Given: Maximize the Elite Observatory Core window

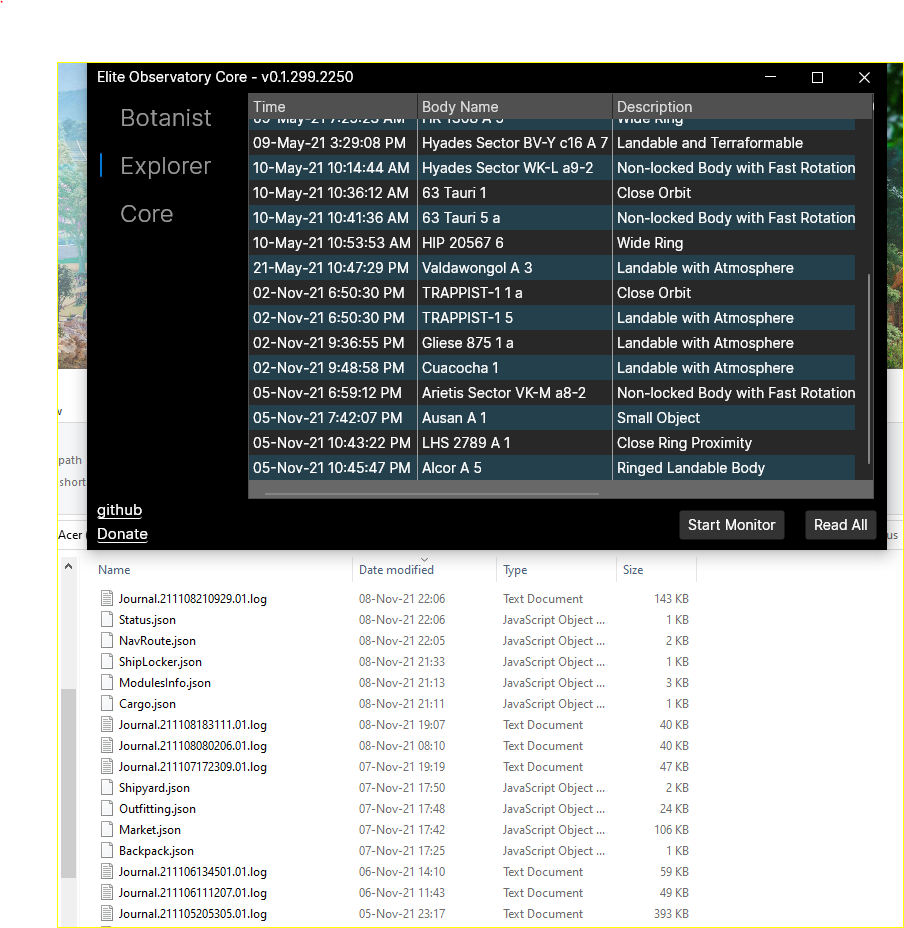Looking at the screenshot, I should [817, 77].
